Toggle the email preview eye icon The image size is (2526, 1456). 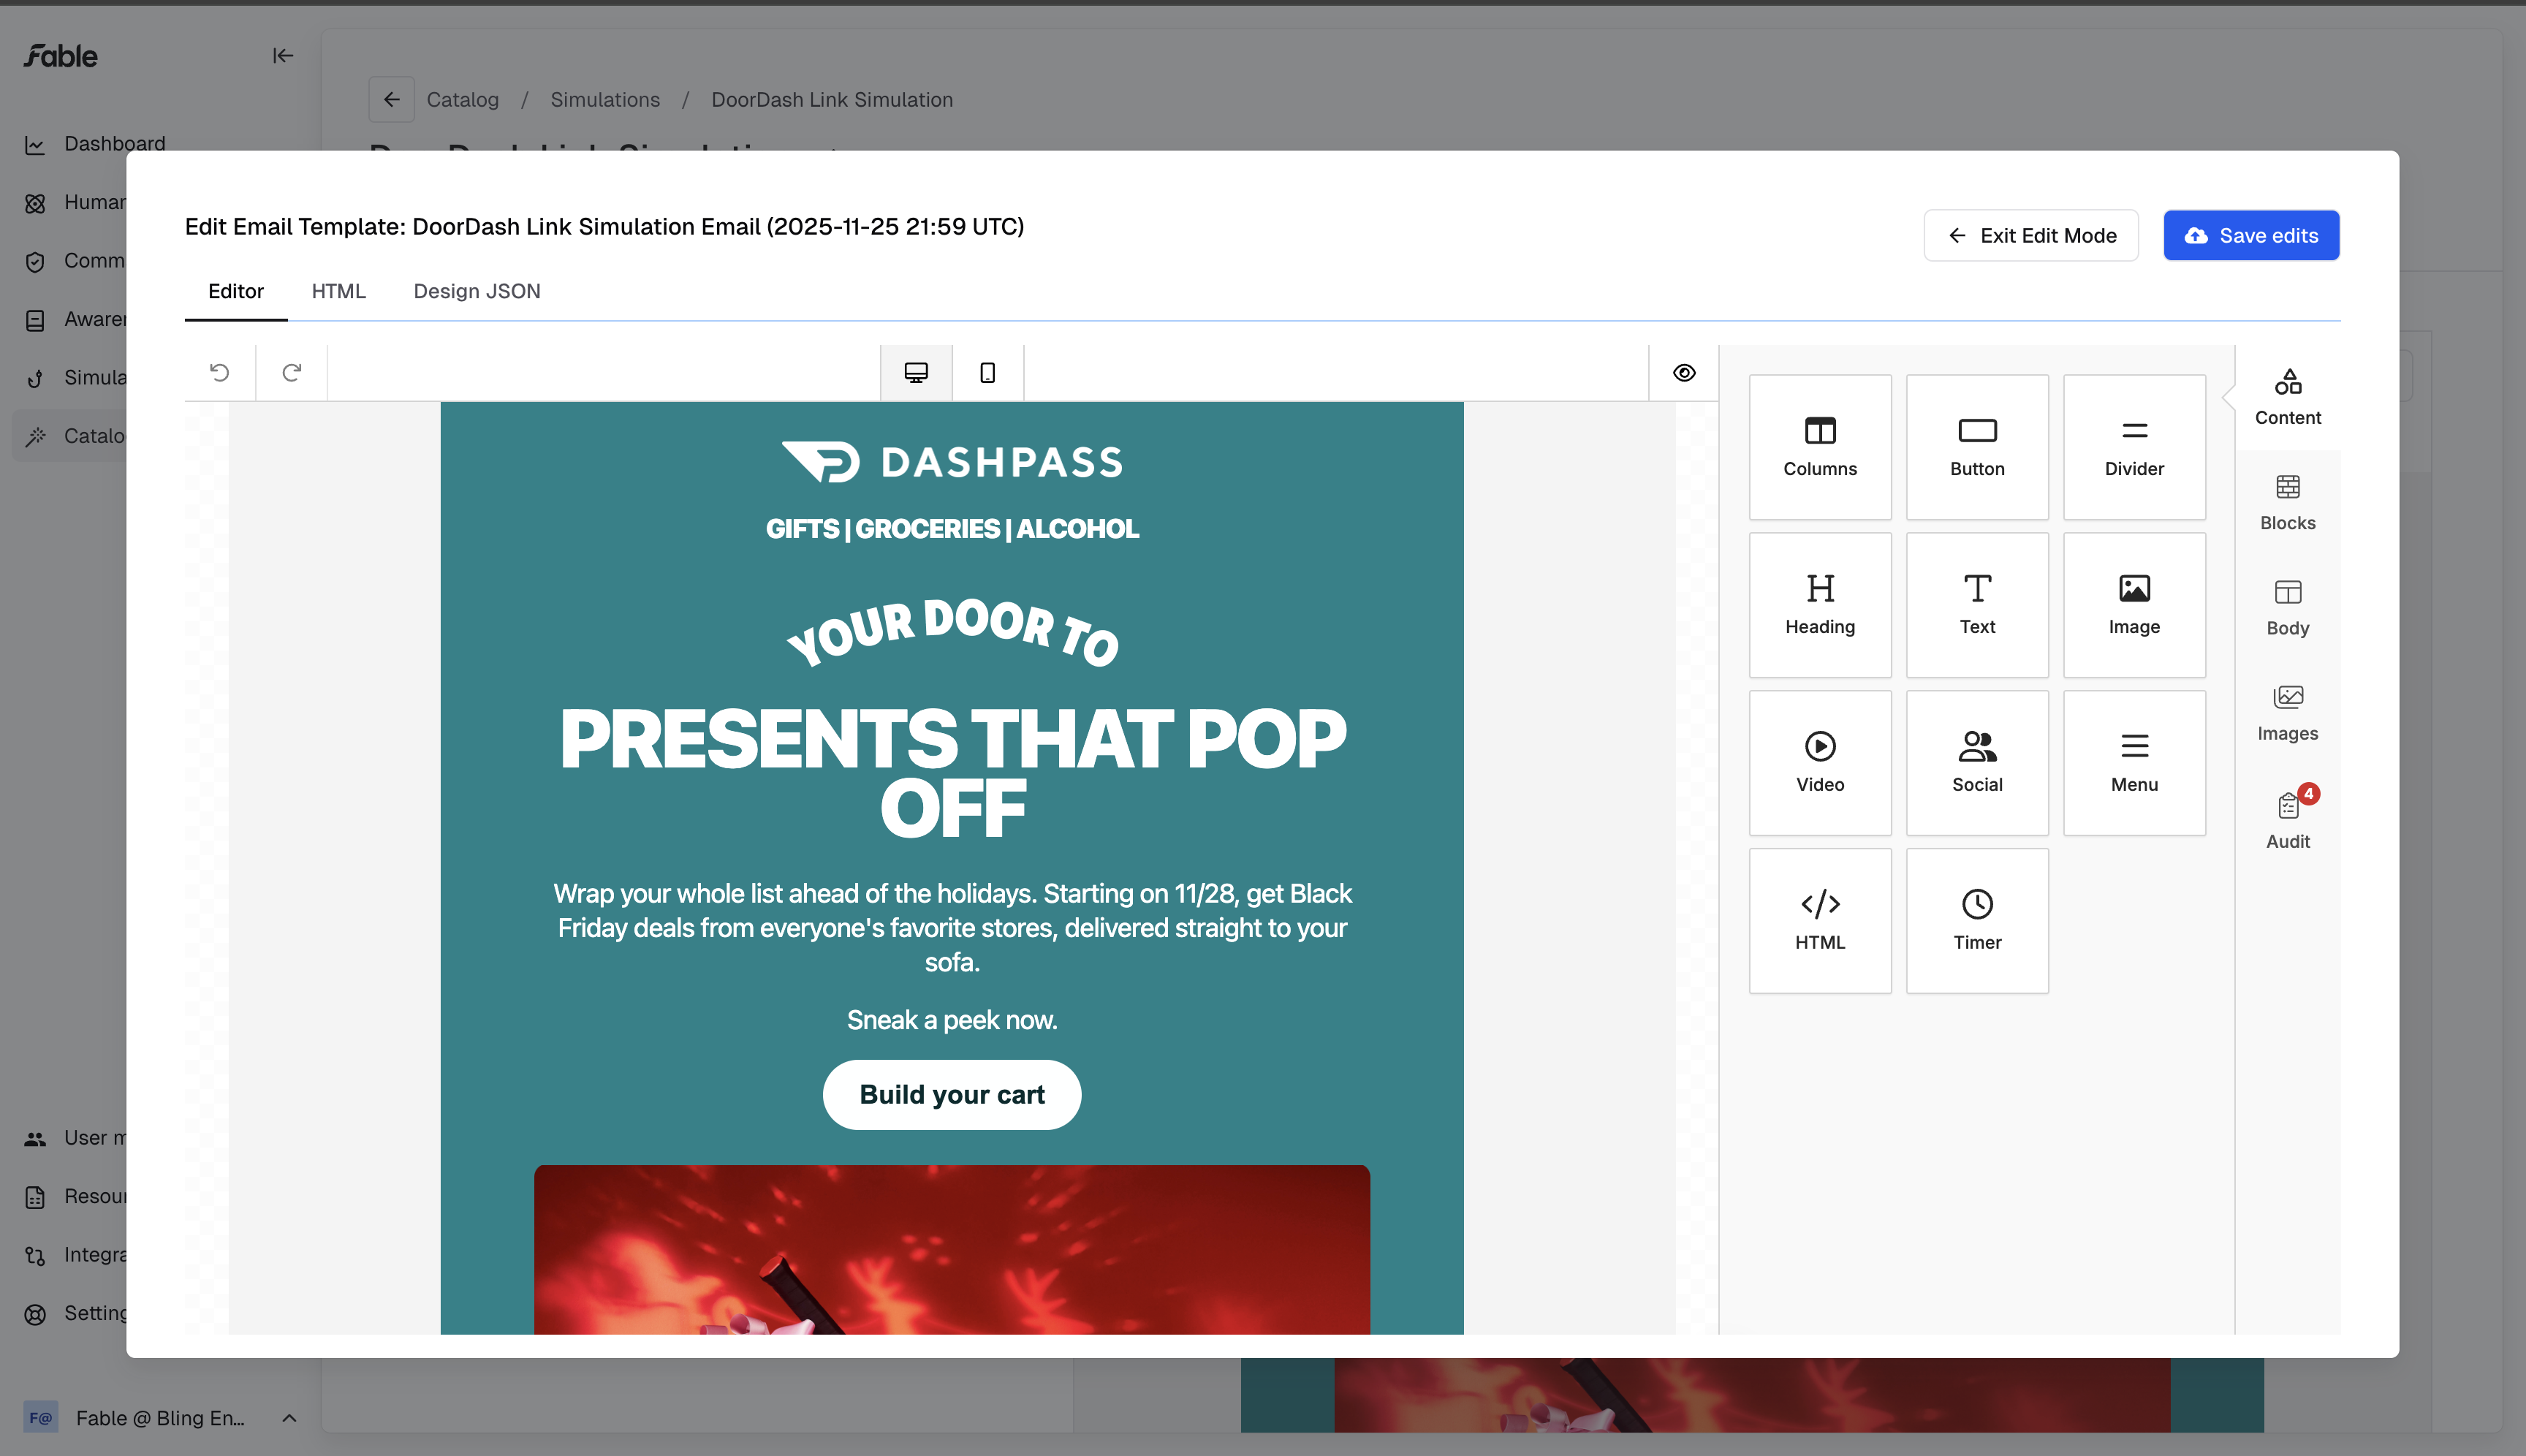click(1684, 373)
